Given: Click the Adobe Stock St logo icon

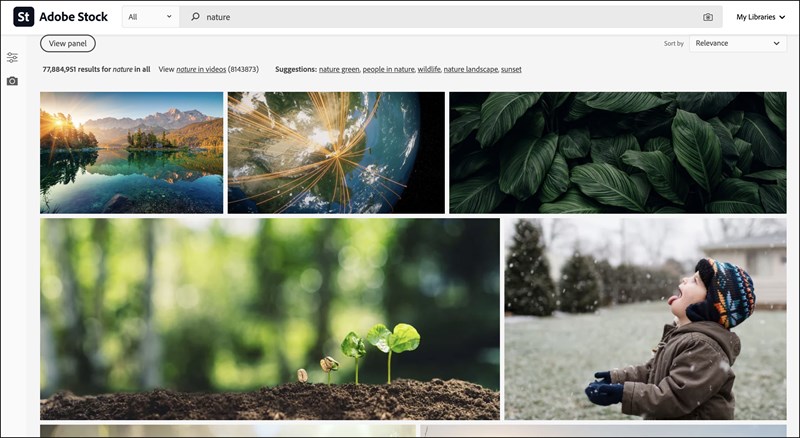Looking at the screenshot, I should pos(23,17).
